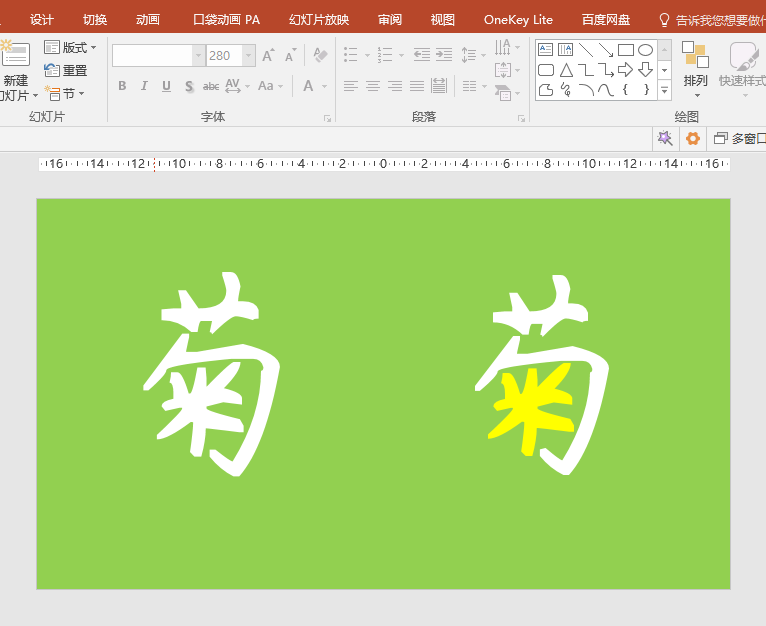766x626 pixels.
Task: Toggle italic formatting
Action: click(144, 86)
